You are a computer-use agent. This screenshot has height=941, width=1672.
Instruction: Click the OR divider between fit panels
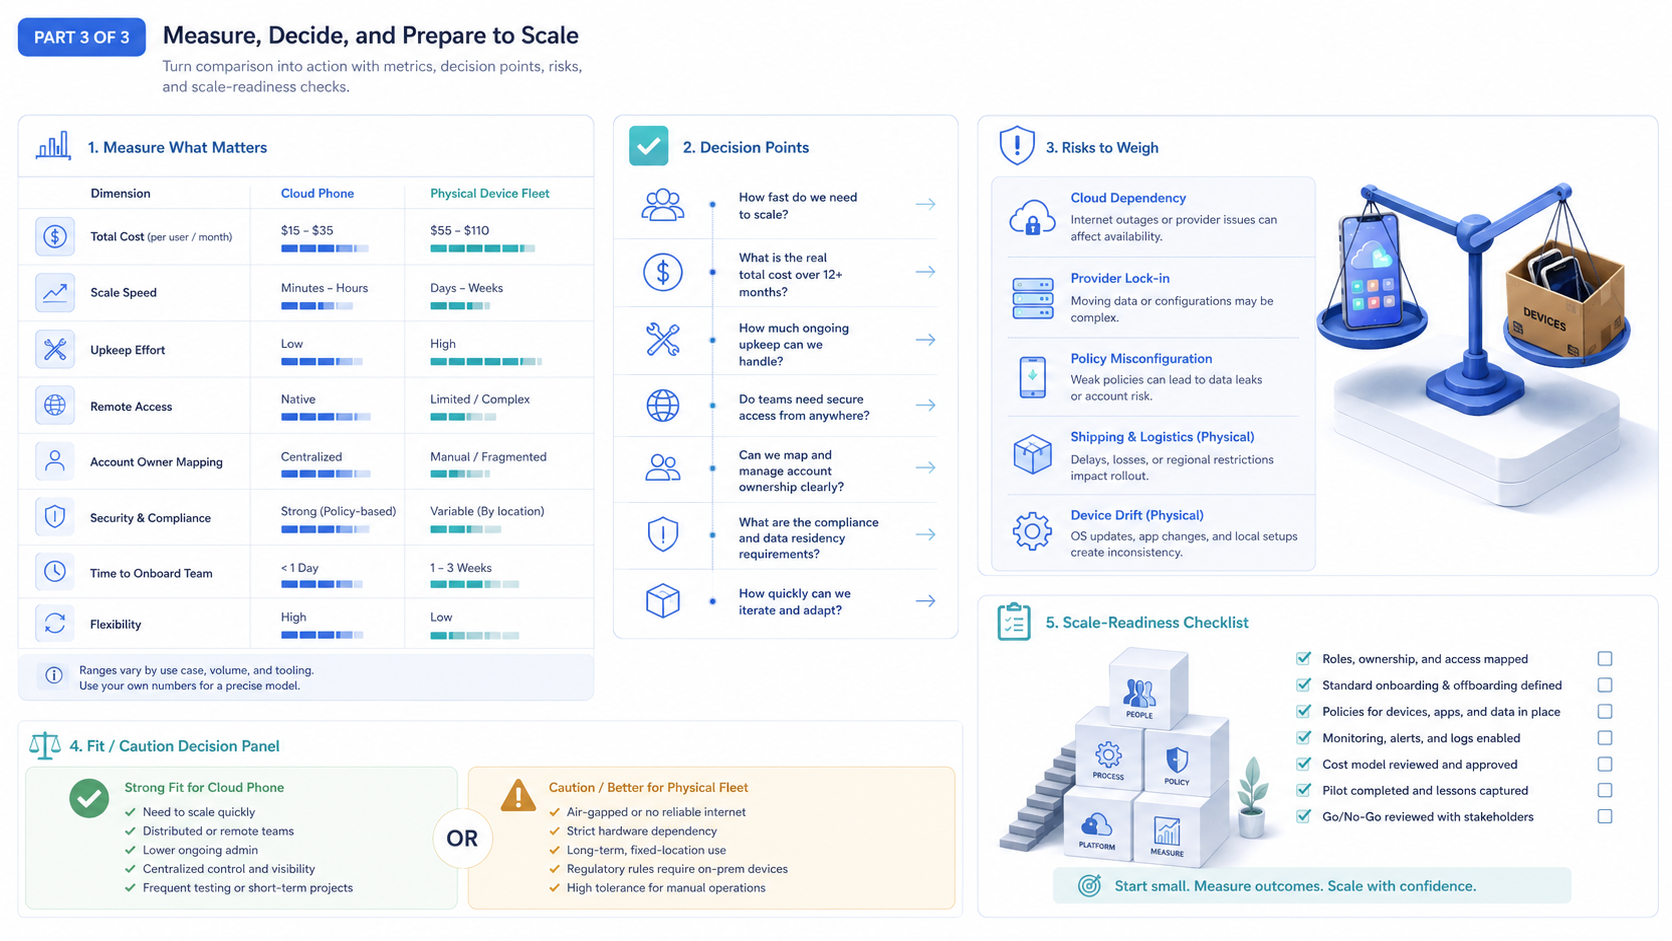pos(462,838)
